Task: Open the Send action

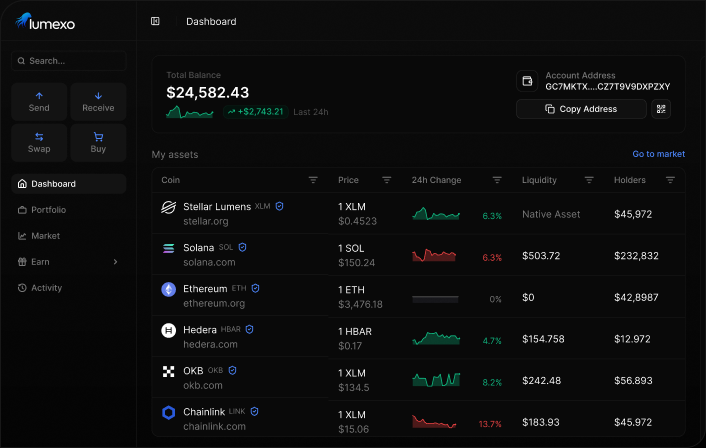Action: tap(39, 102)
